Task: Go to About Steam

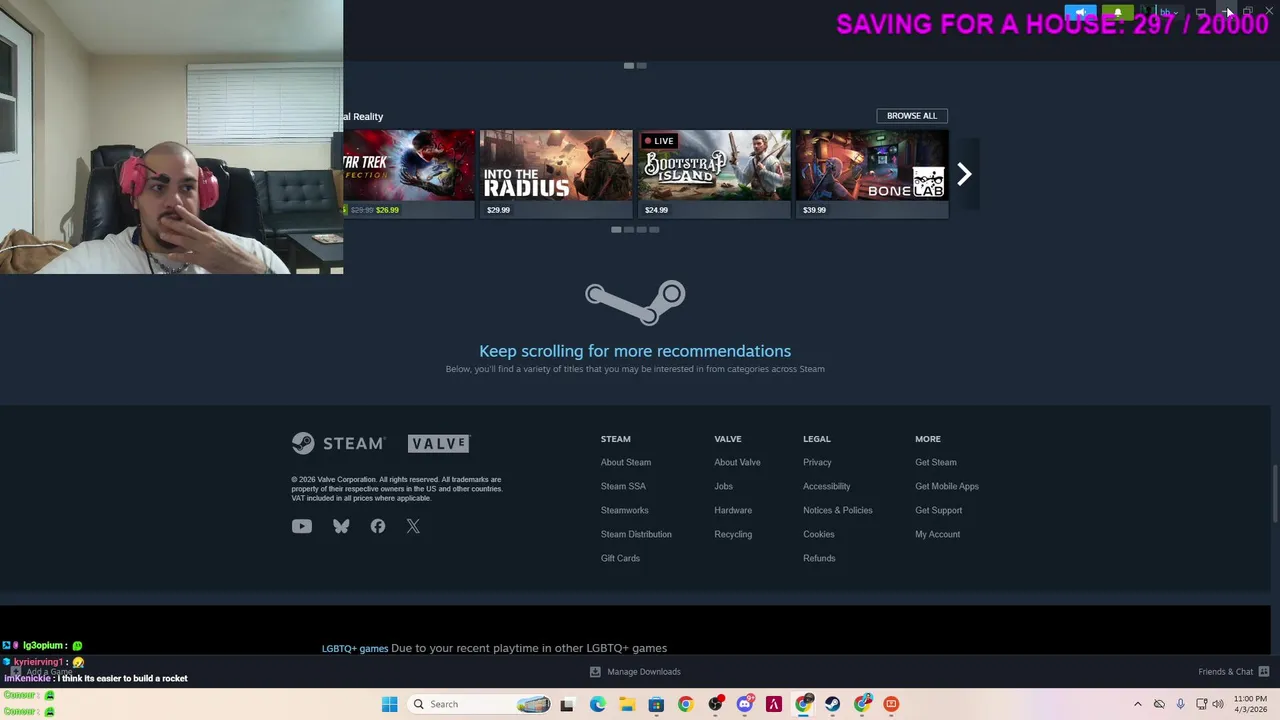Action: click(x=626, y=462)
